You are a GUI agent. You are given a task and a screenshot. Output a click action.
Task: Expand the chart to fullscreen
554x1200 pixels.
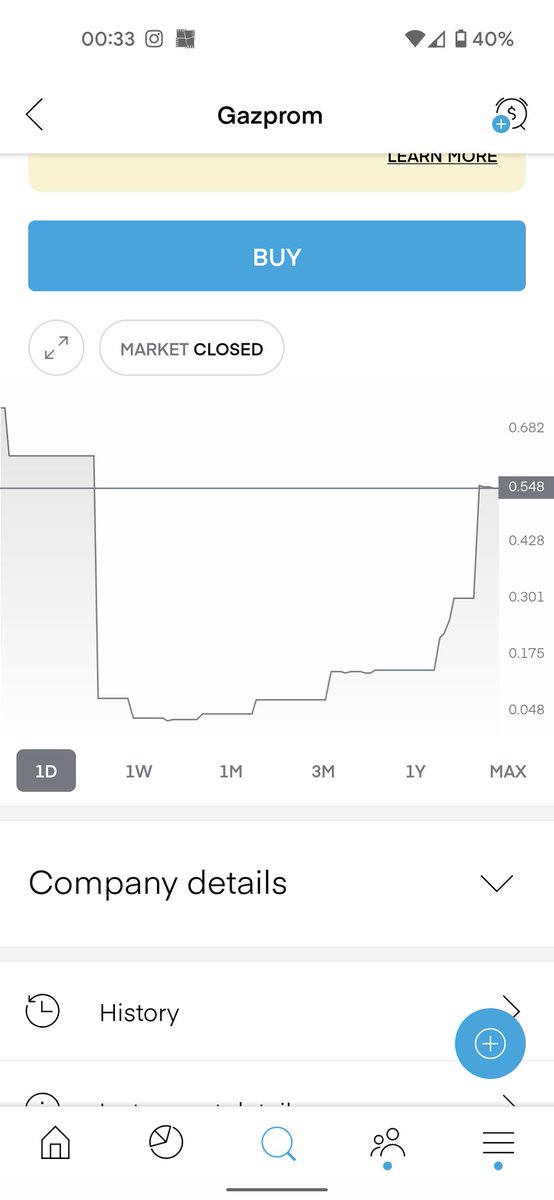[56, 348]
